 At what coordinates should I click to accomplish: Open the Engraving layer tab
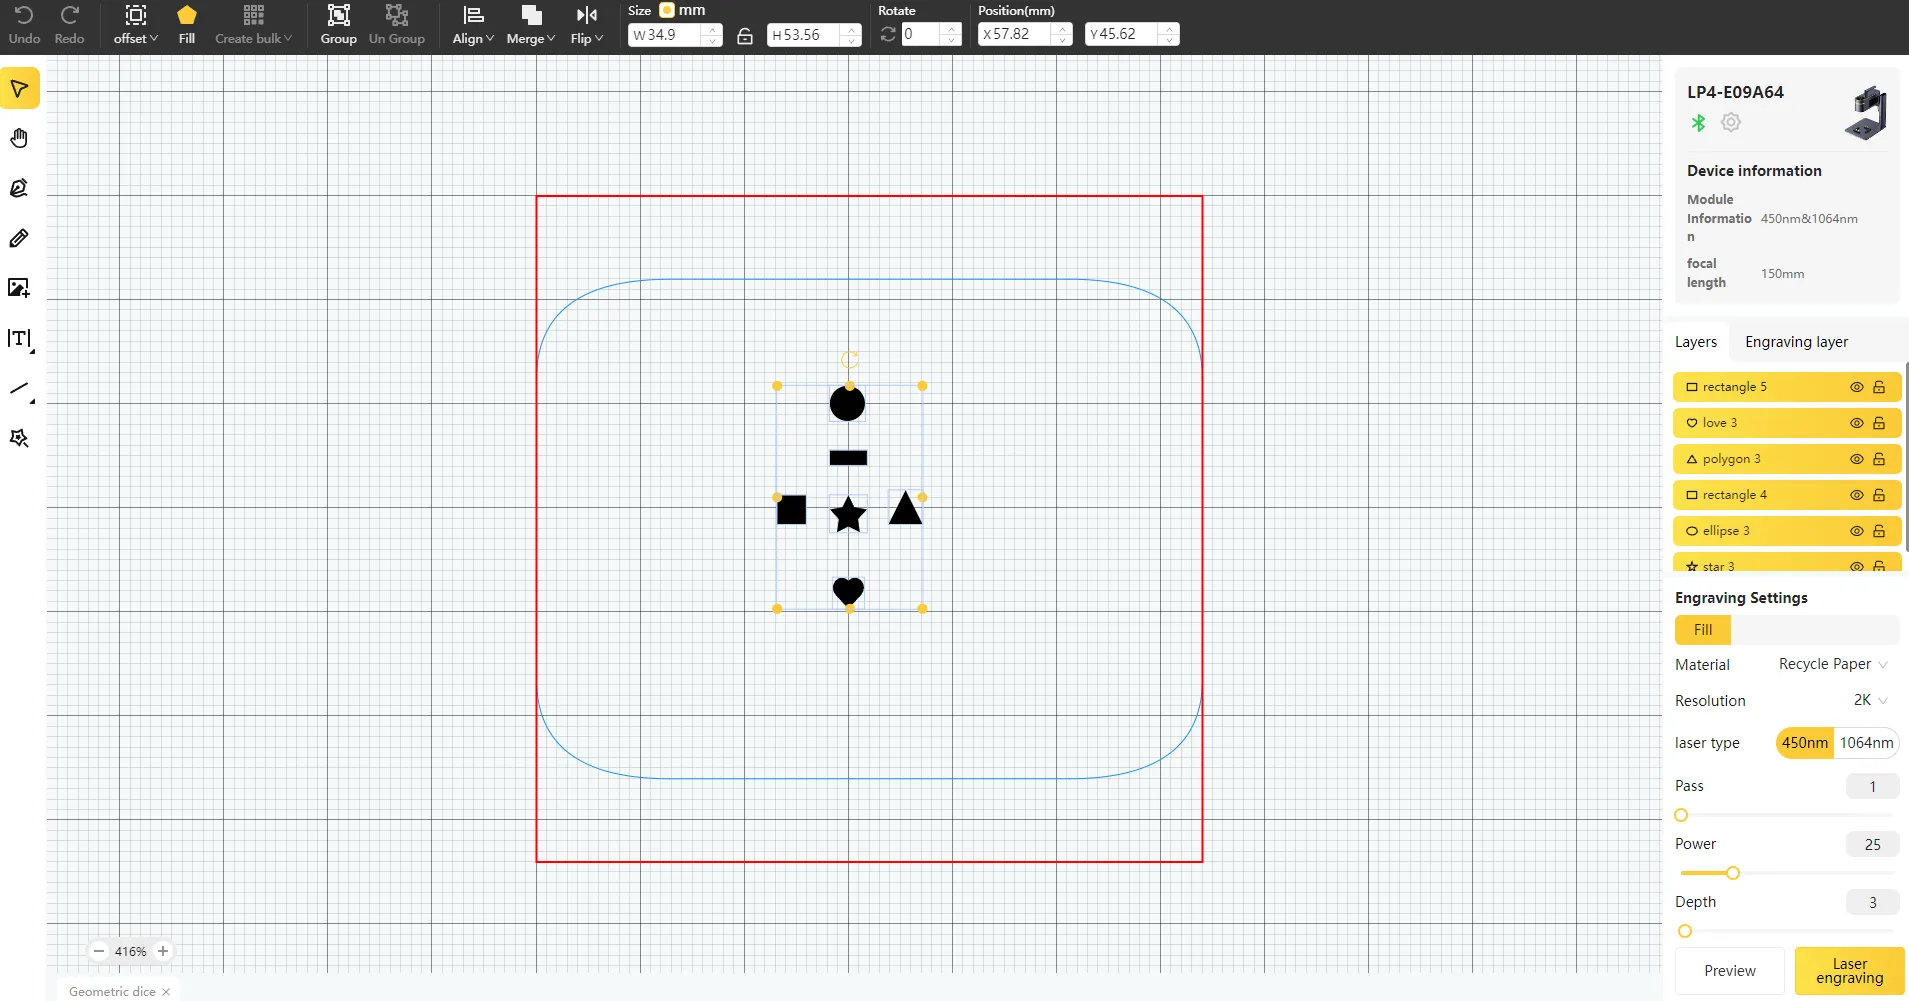coord(1796,342)
